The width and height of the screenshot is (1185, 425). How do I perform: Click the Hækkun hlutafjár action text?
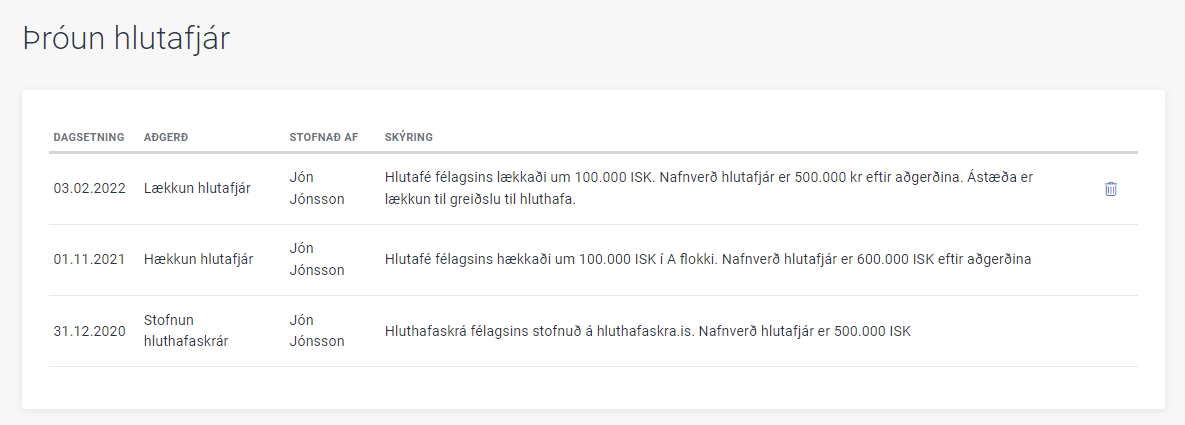click(x=198, y=260)
